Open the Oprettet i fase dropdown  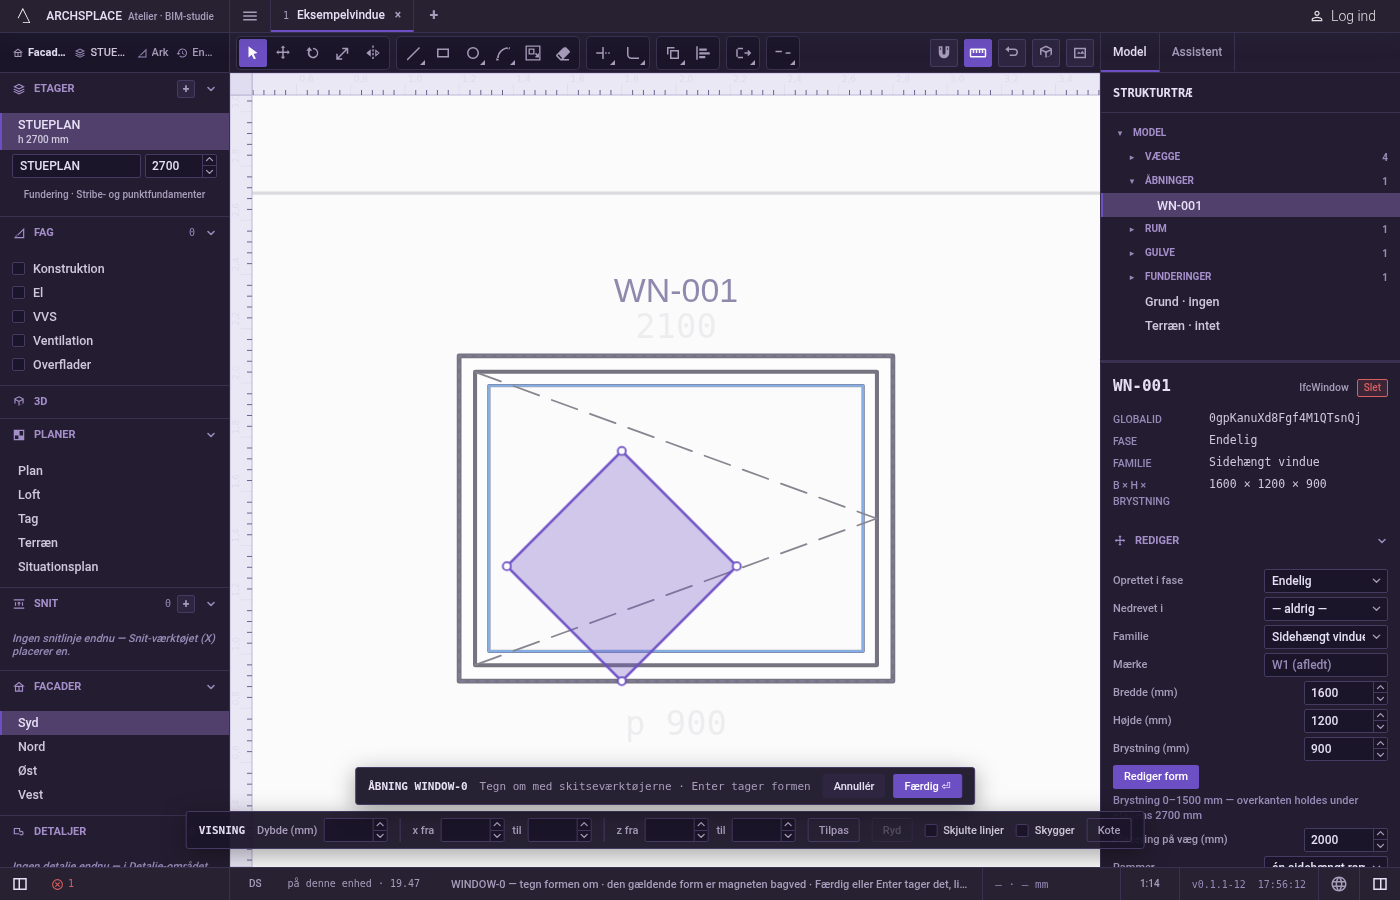click(1326, 581)
